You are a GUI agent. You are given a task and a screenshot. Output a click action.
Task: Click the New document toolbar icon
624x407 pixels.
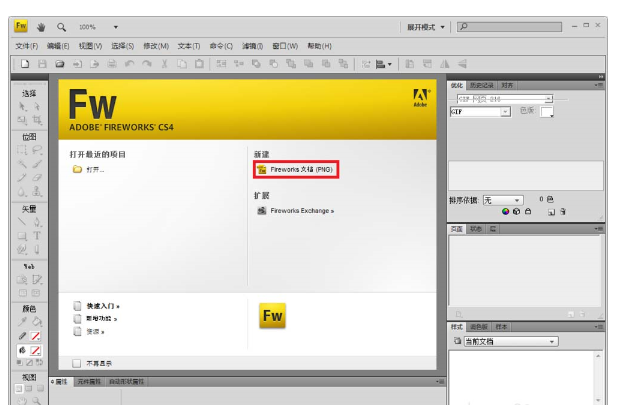coord(25,64)
